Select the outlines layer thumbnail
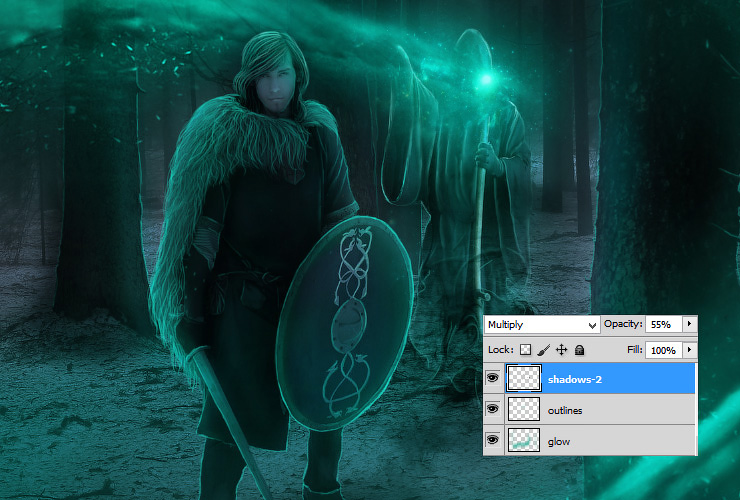The height and width of the screenshot is (500, 740). (x=524, y=409)
